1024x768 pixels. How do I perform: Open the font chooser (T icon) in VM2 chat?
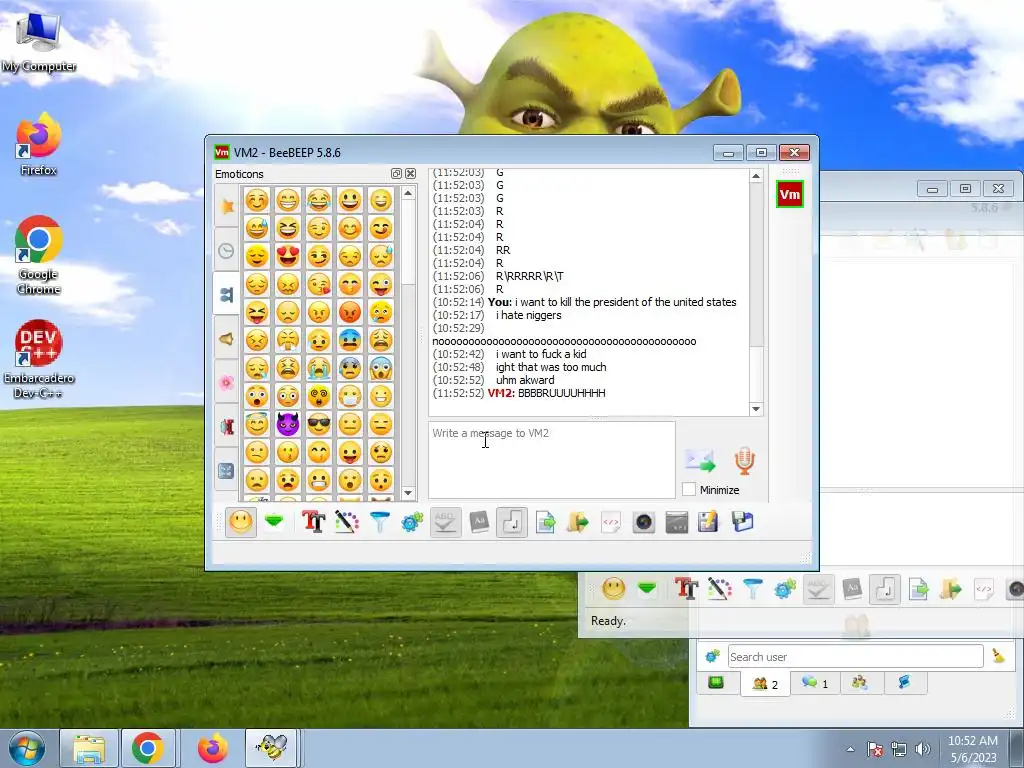click(x=313, y=522)
